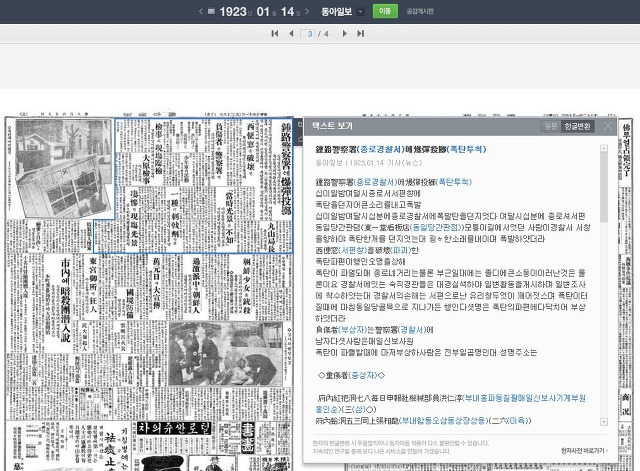Jump to the last page of the newspaper
The width and height of the screenshot is (640, 471).
pyautogui.click(x=360, y=33)
